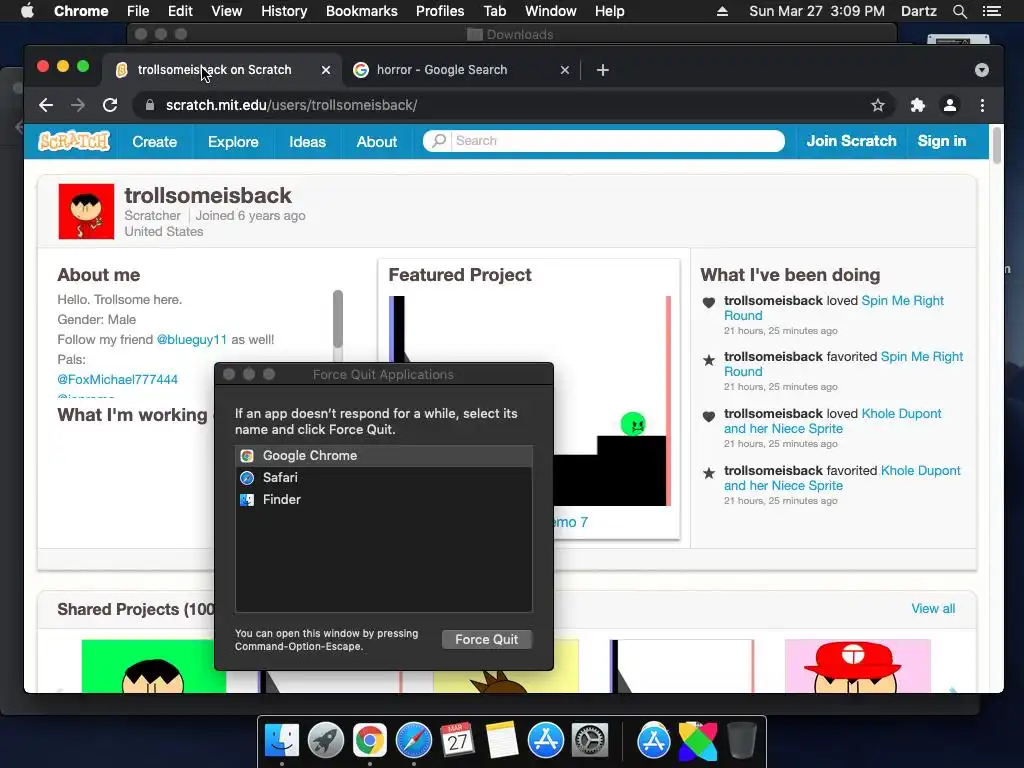
Task: Open the History menu
Action: click(x=284, y=11)
